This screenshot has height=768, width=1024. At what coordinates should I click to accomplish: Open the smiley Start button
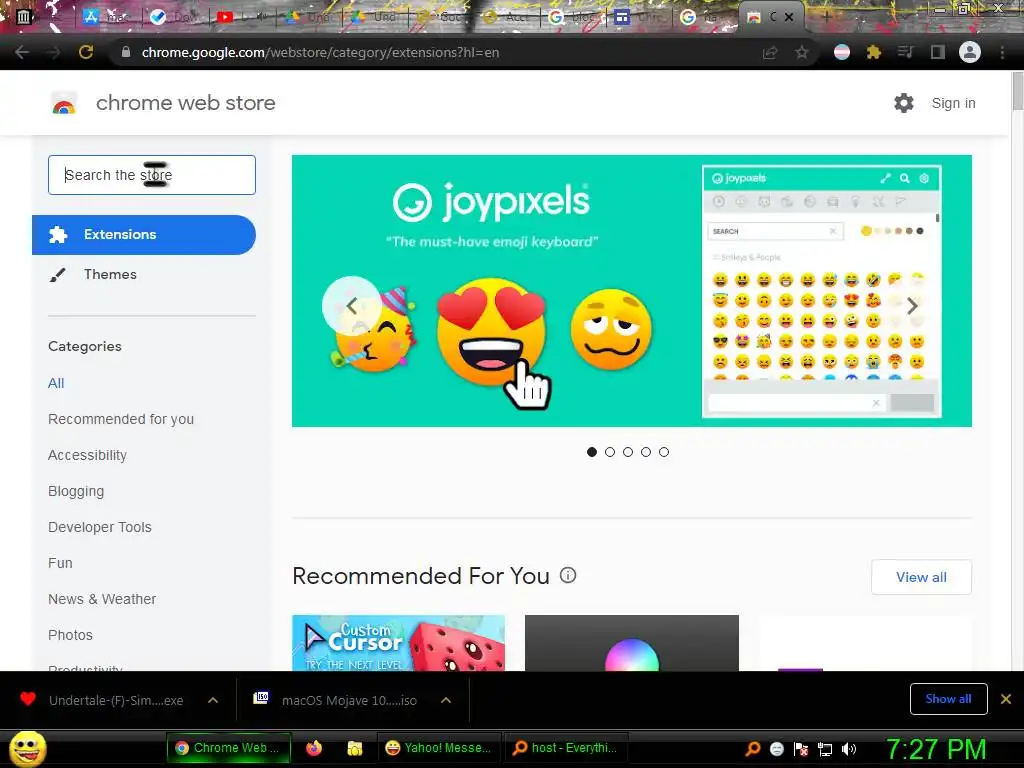pyautogui.click(x=27, y=748)
